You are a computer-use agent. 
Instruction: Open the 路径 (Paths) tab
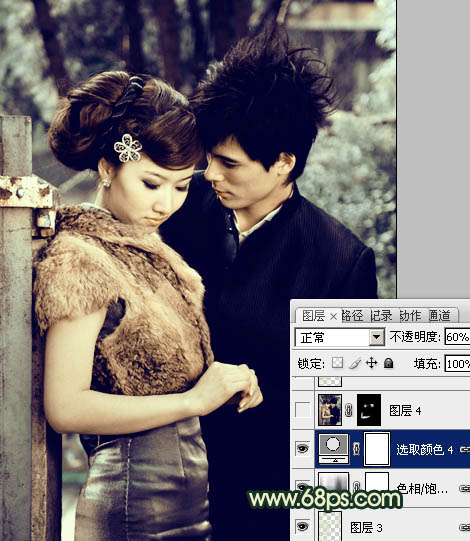352,316
